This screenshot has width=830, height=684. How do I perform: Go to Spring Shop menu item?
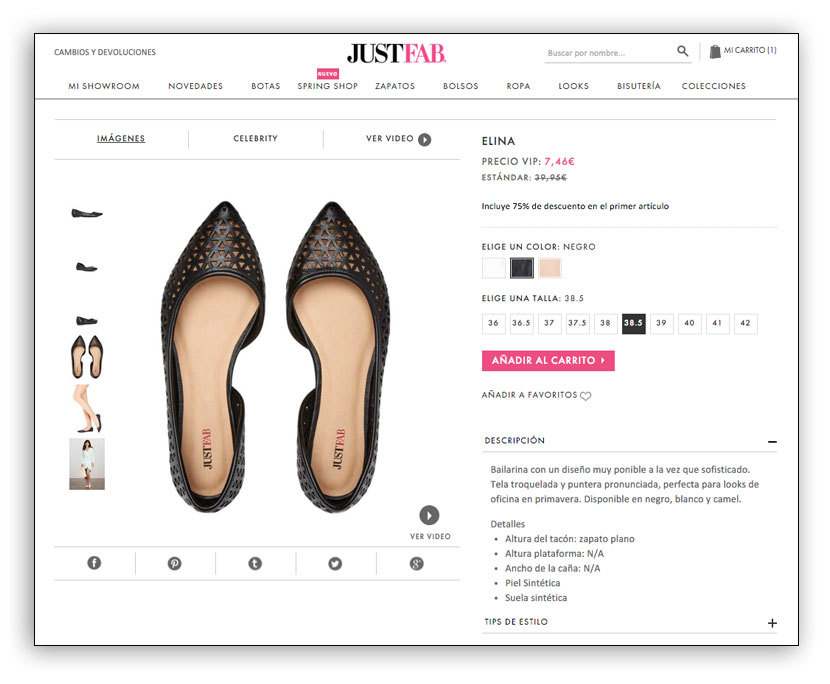327,86
